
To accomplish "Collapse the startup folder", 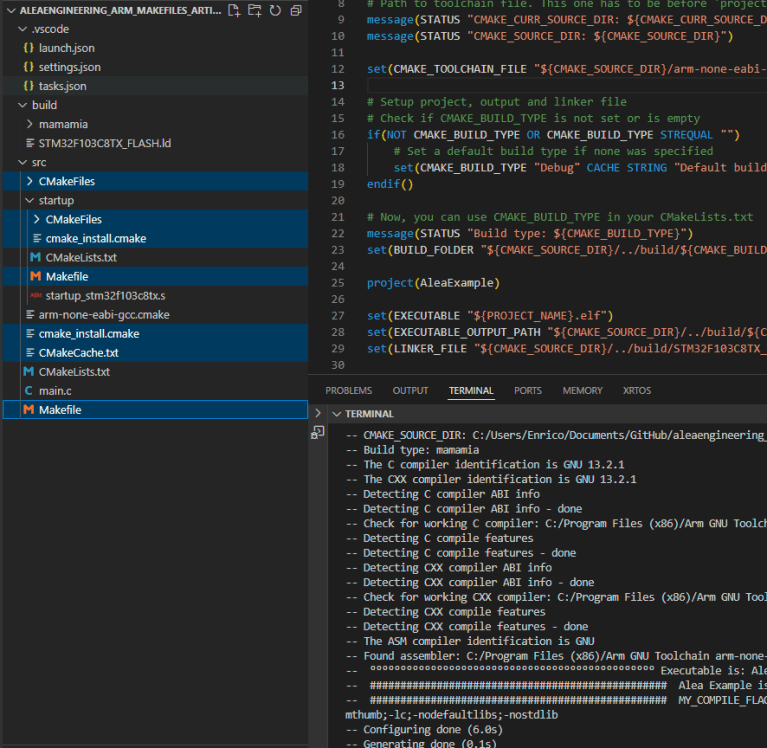I will pos(30,201).
